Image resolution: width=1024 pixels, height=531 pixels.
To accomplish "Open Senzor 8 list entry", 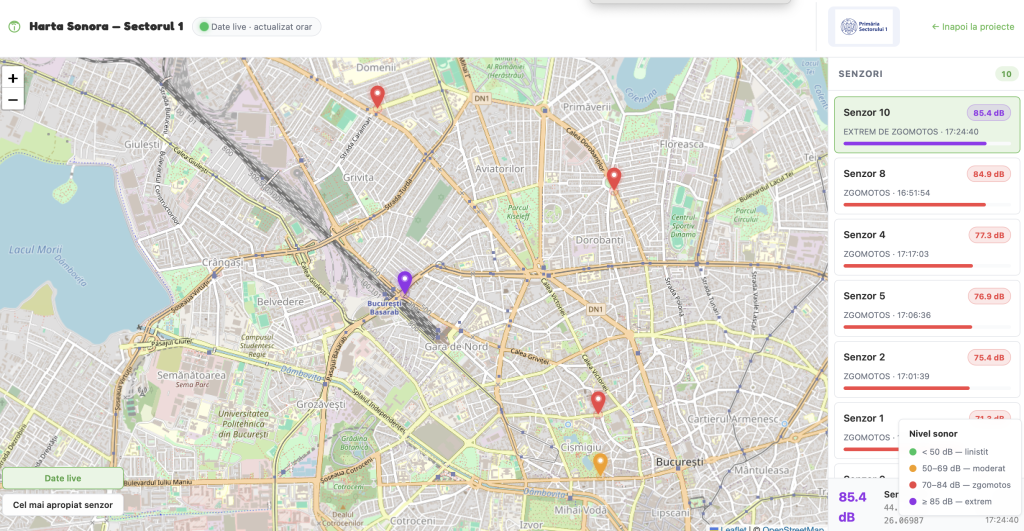I will click(x=926, y=185).
